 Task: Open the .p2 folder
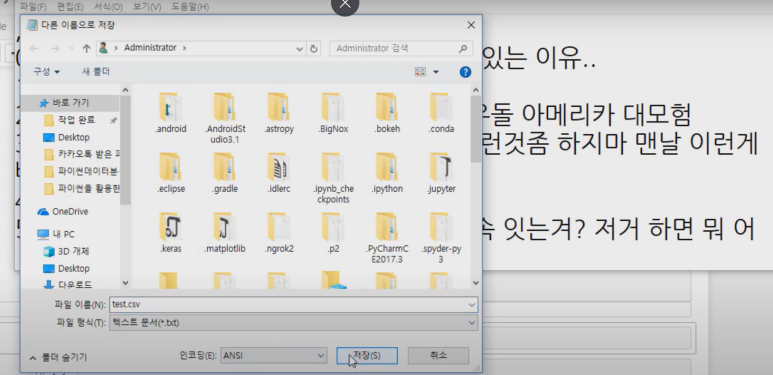click(x=333, y=233)
